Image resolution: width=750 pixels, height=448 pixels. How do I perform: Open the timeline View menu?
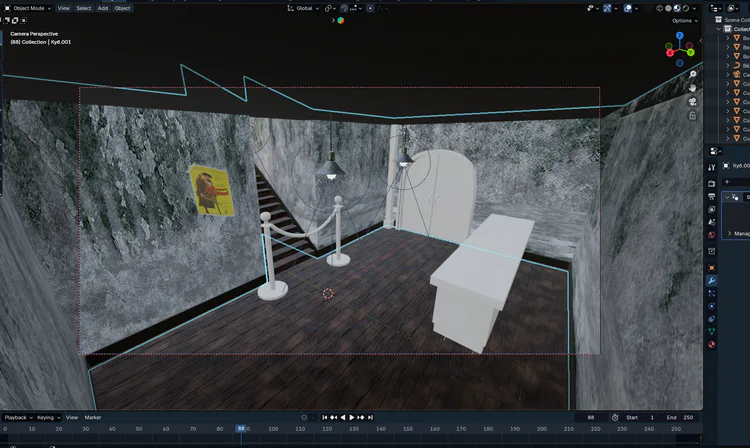tap(72, 417)
